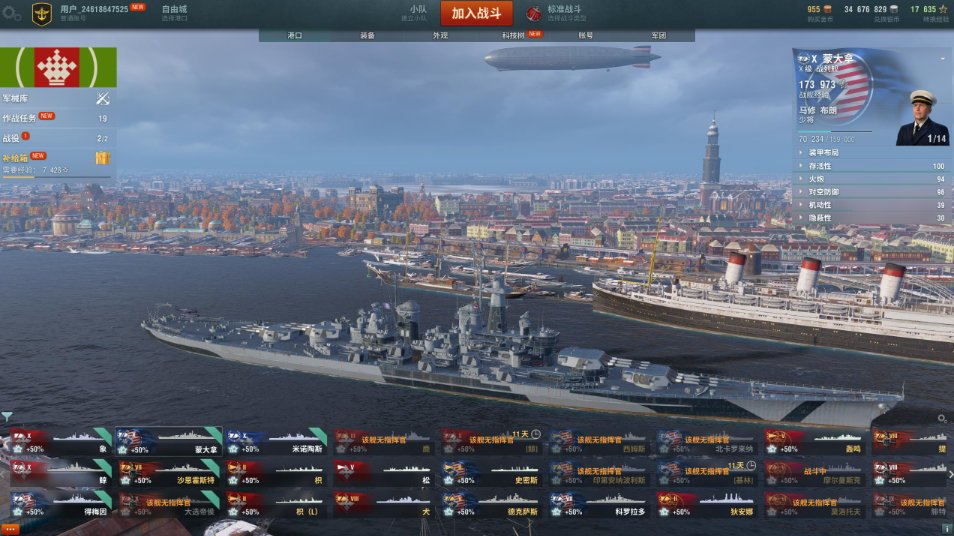
Task: Expand the 火炮 stat row
Action: click(872, 179)
